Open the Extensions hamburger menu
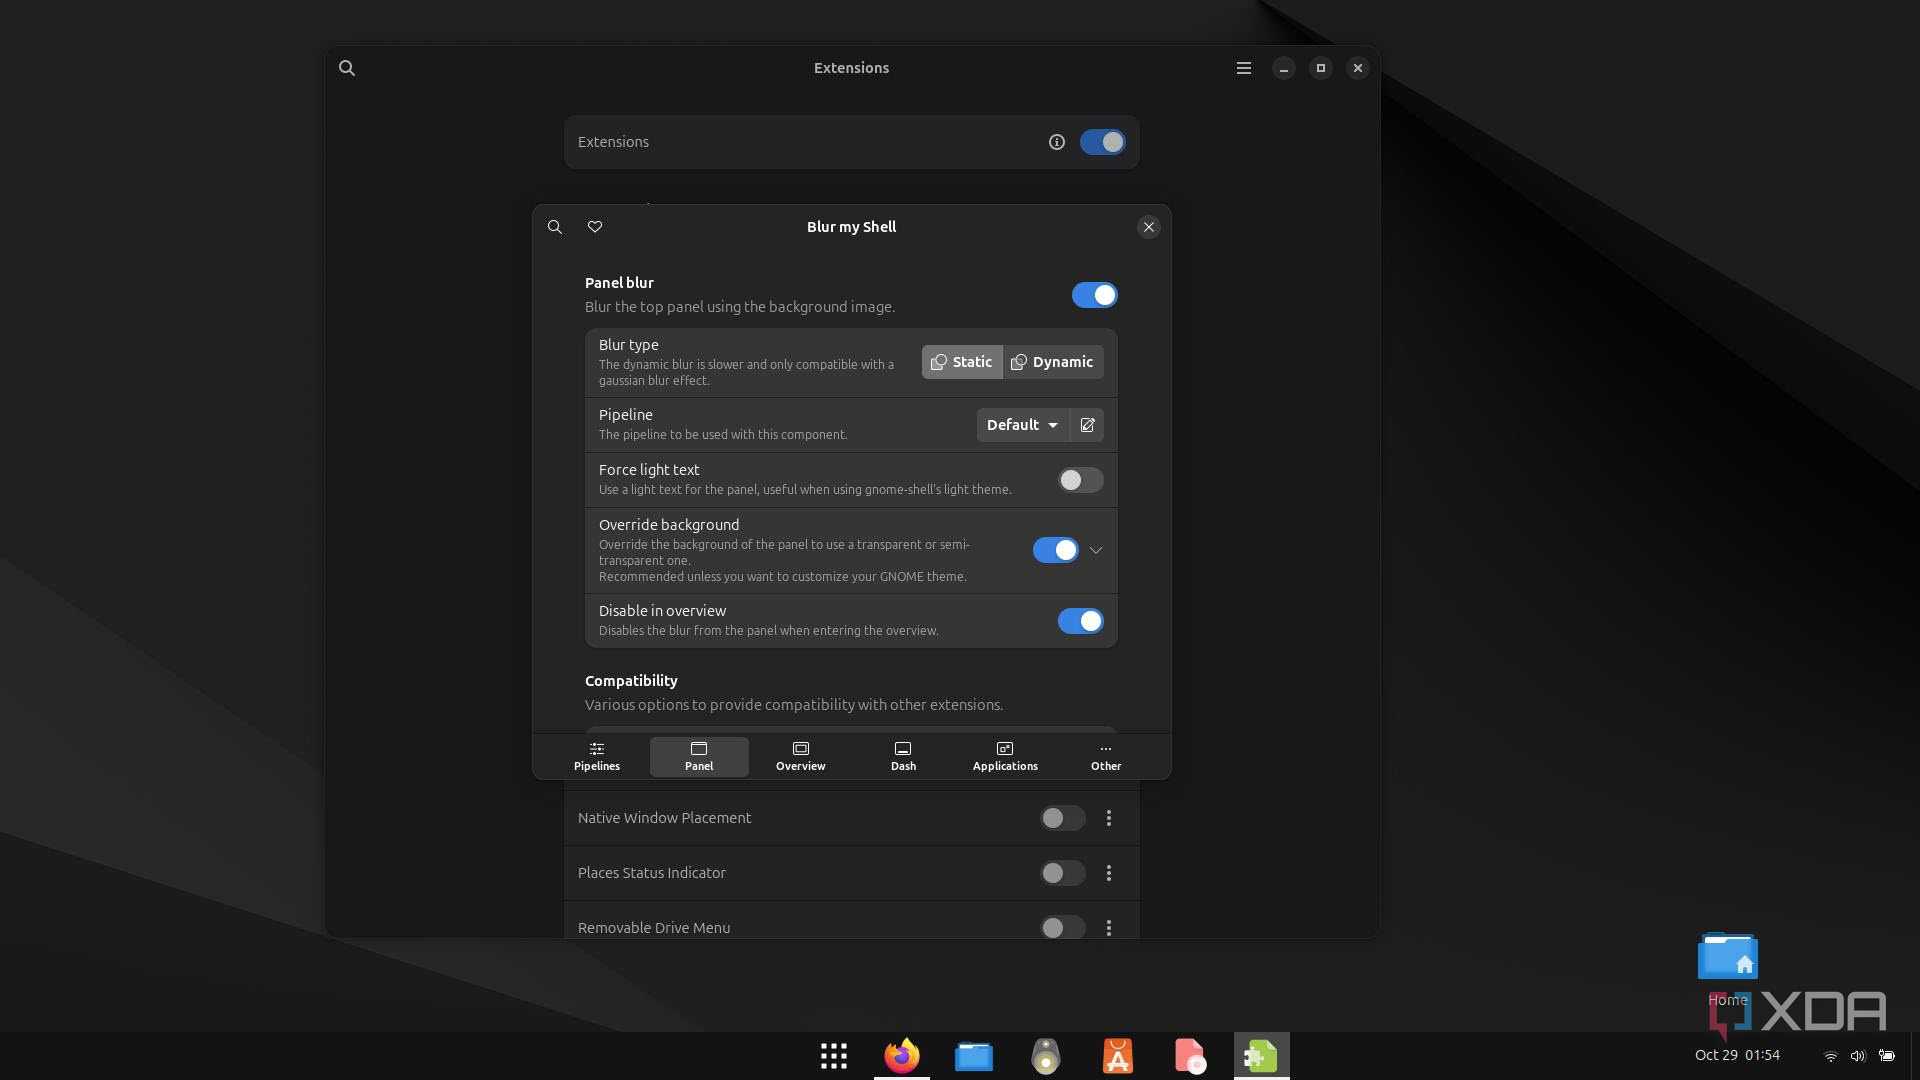 click(1243, 68)
